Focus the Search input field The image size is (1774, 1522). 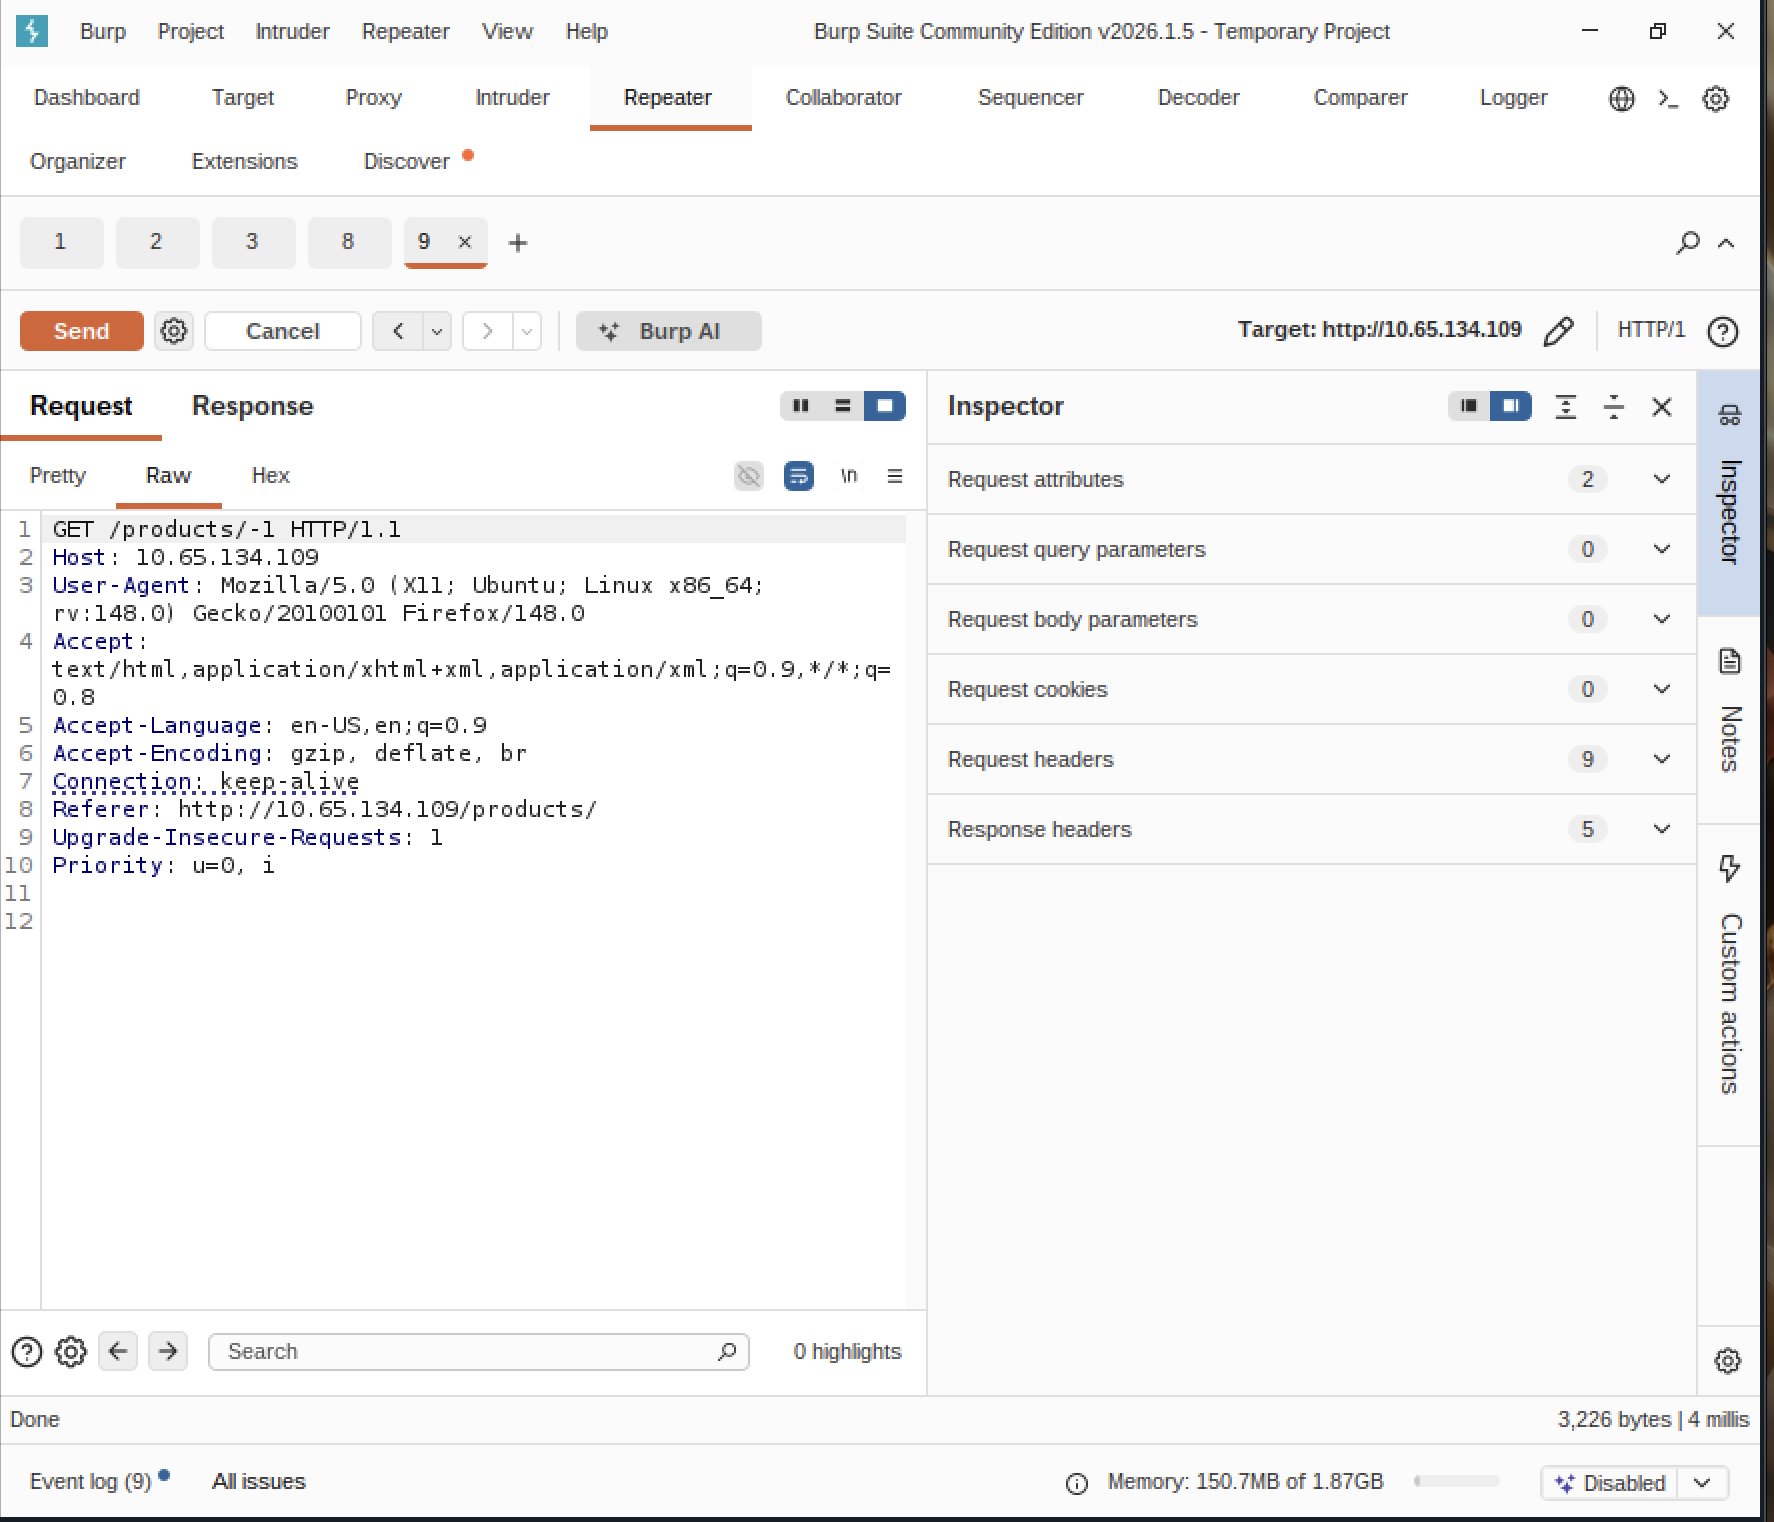pyautogui.click(x=479, y=1352)
